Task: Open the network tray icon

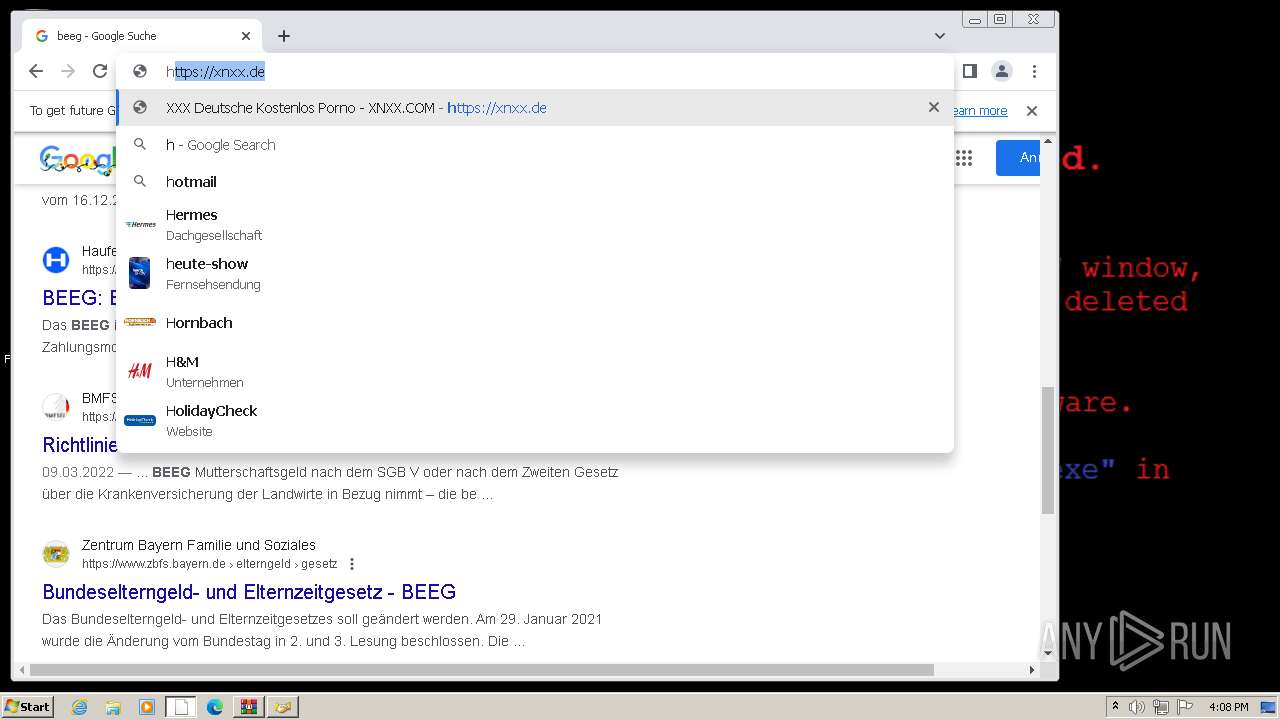Action: (x=1161, y=707)
